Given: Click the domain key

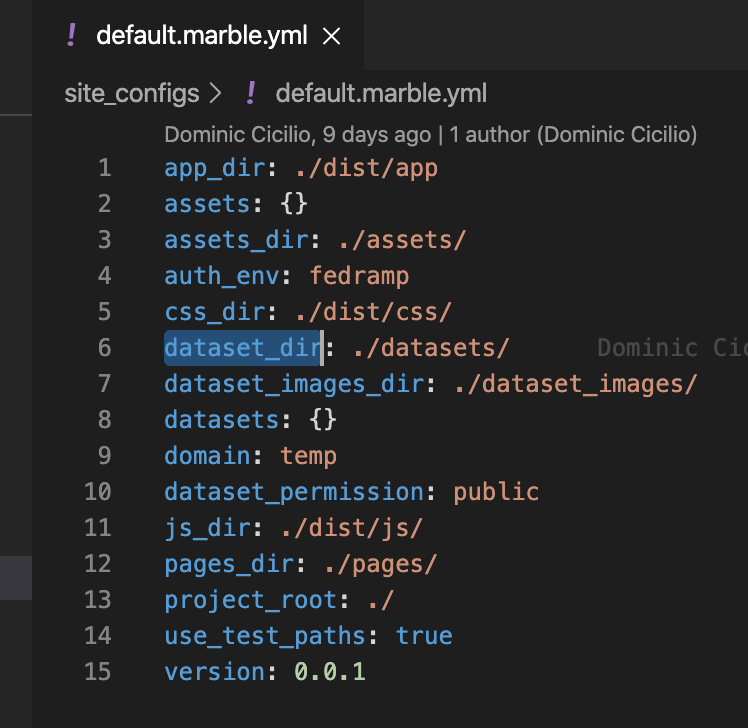Looking at the screenshot, I should coord(207,457).
